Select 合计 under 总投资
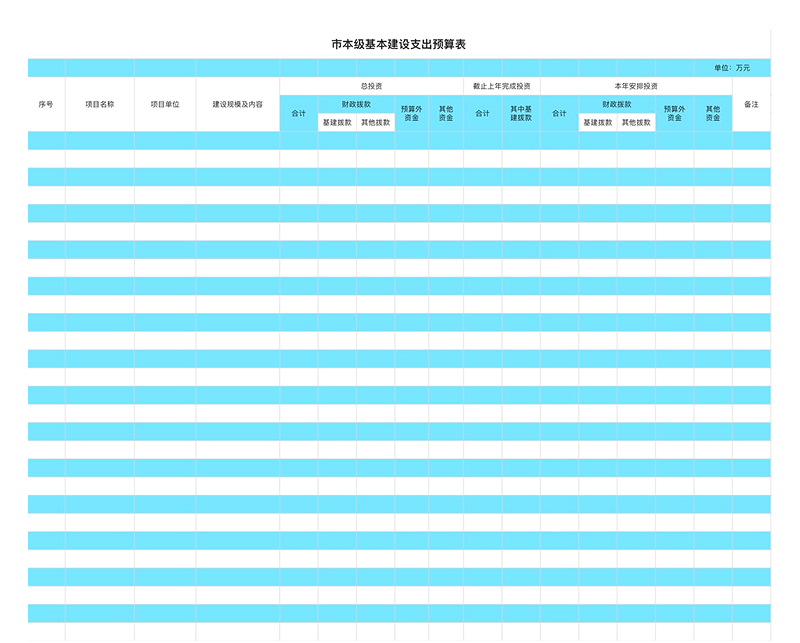 (299, 113)
